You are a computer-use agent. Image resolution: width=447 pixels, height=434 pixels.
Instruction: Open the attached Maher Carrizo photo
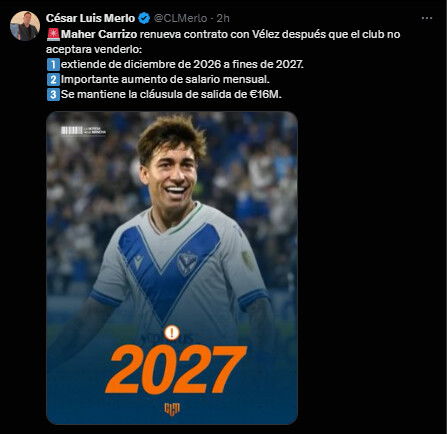[172, 268]
